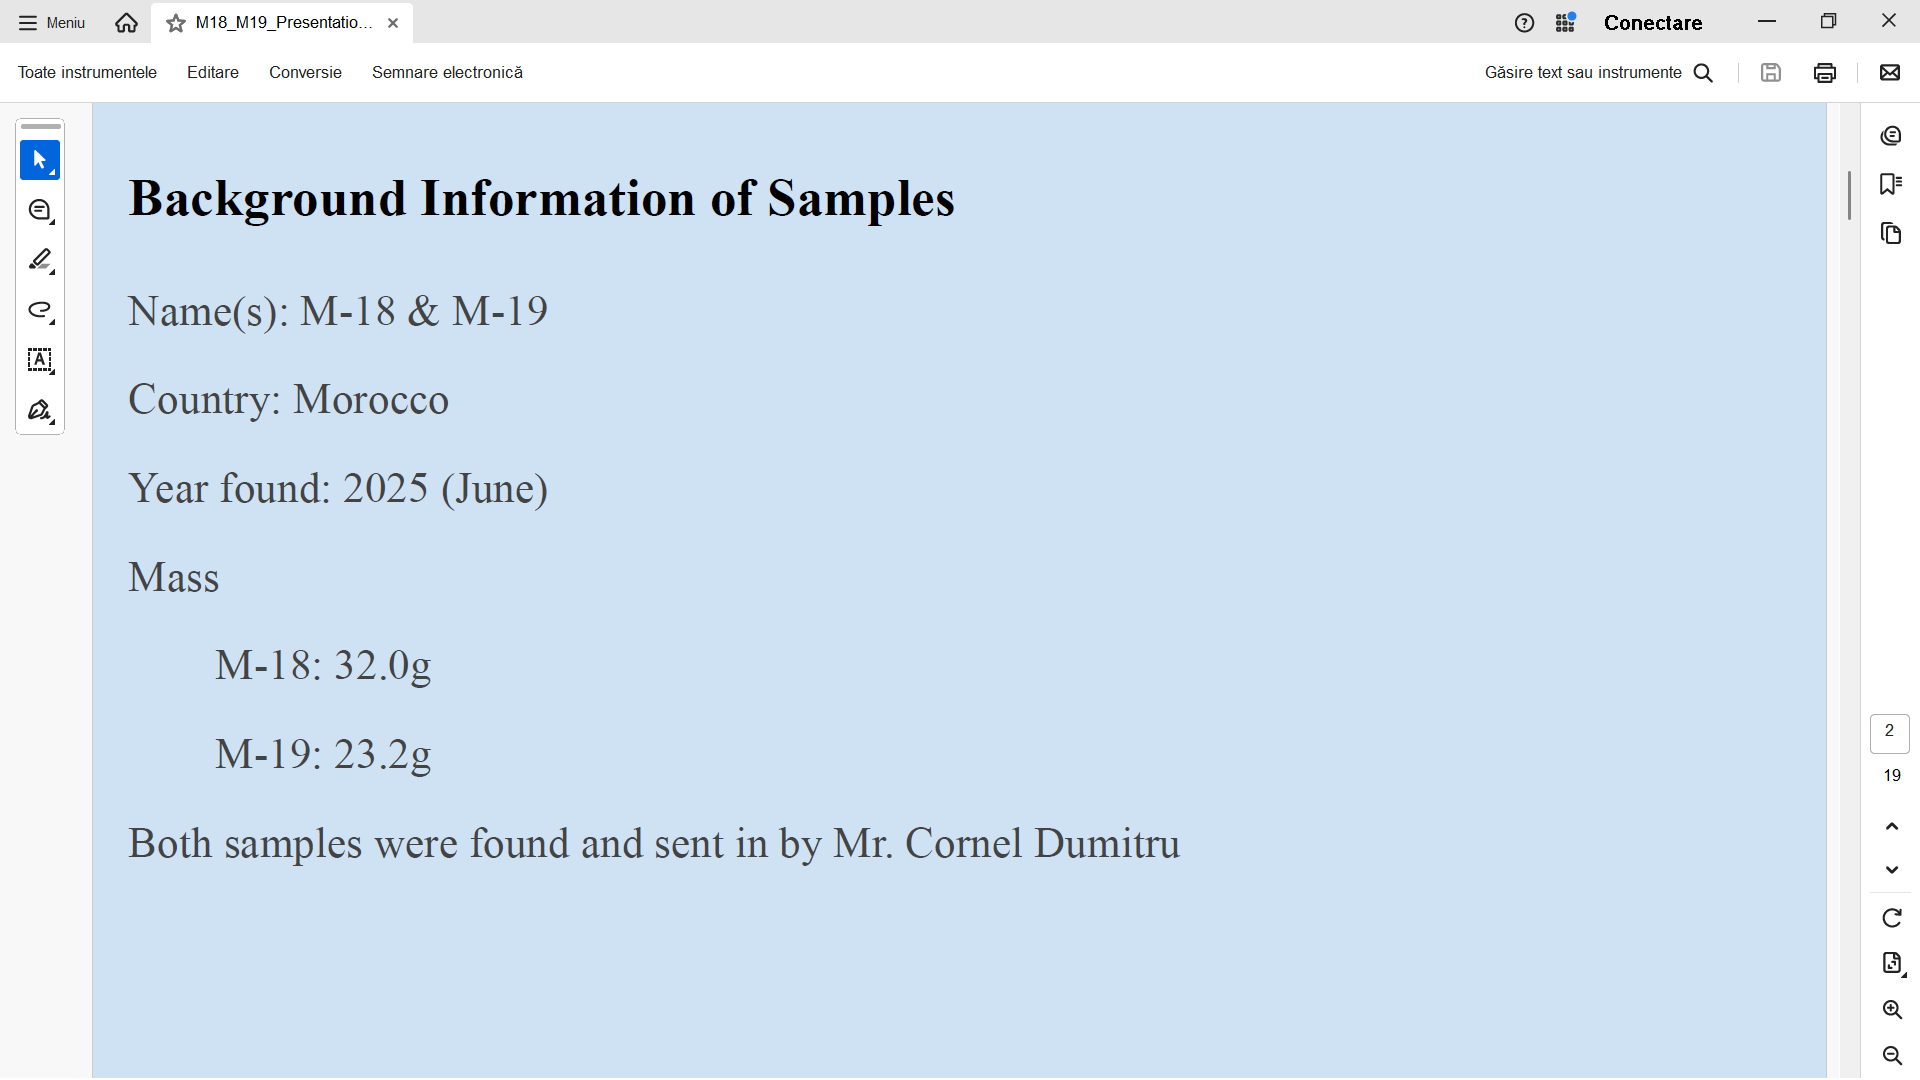Open Toate instrumentele panel

tap(87, 73)
